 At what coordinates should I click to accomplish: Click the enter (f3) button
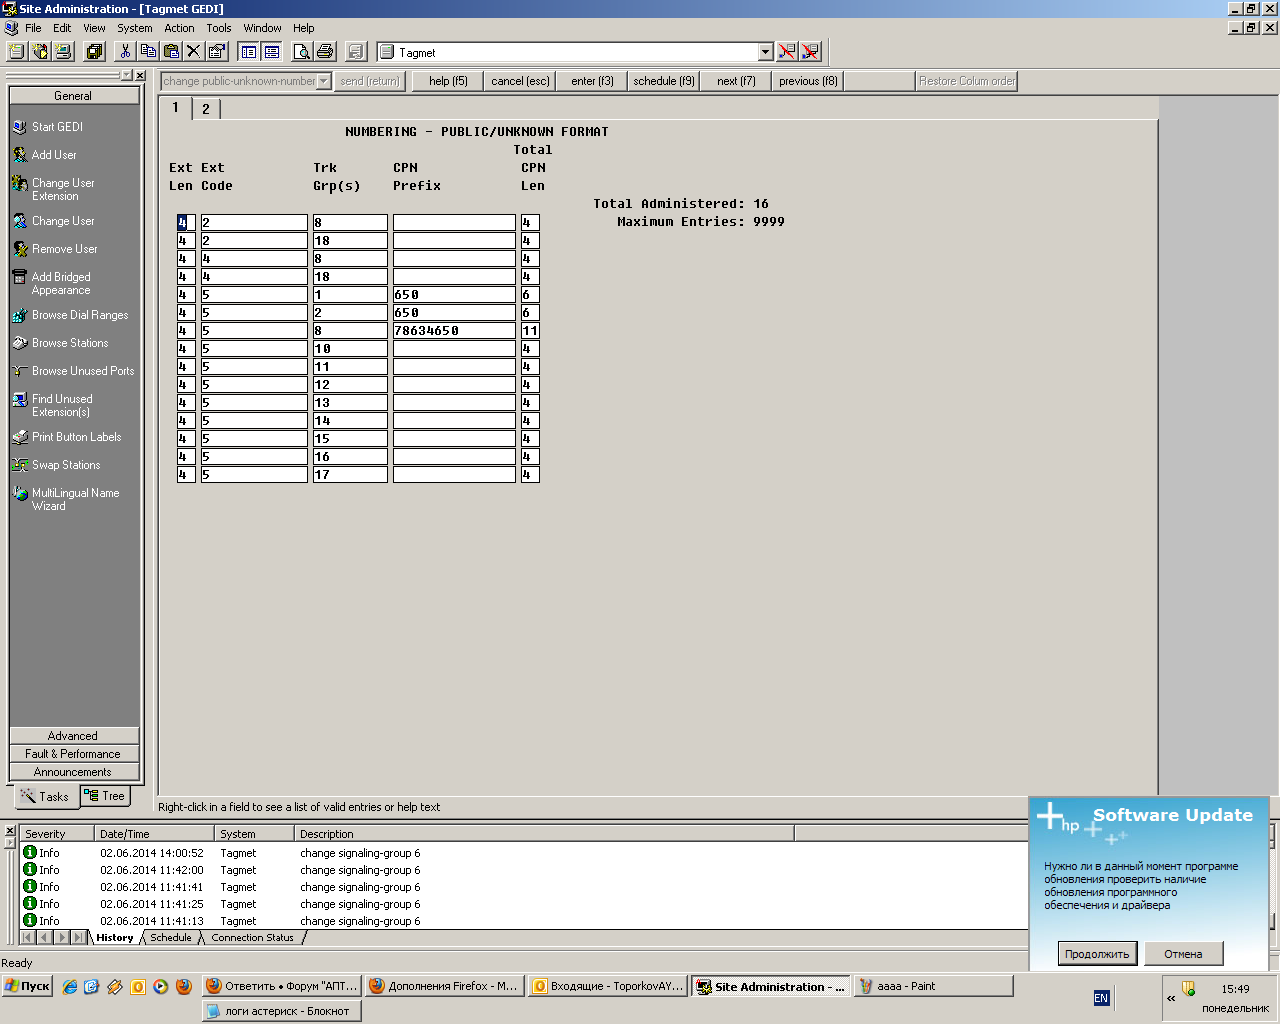(592, 81)
